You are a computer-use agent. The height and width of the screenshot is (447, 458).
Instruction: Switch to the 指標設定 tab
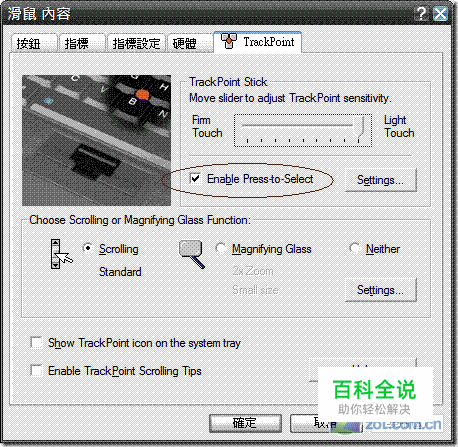pos(136,43)
